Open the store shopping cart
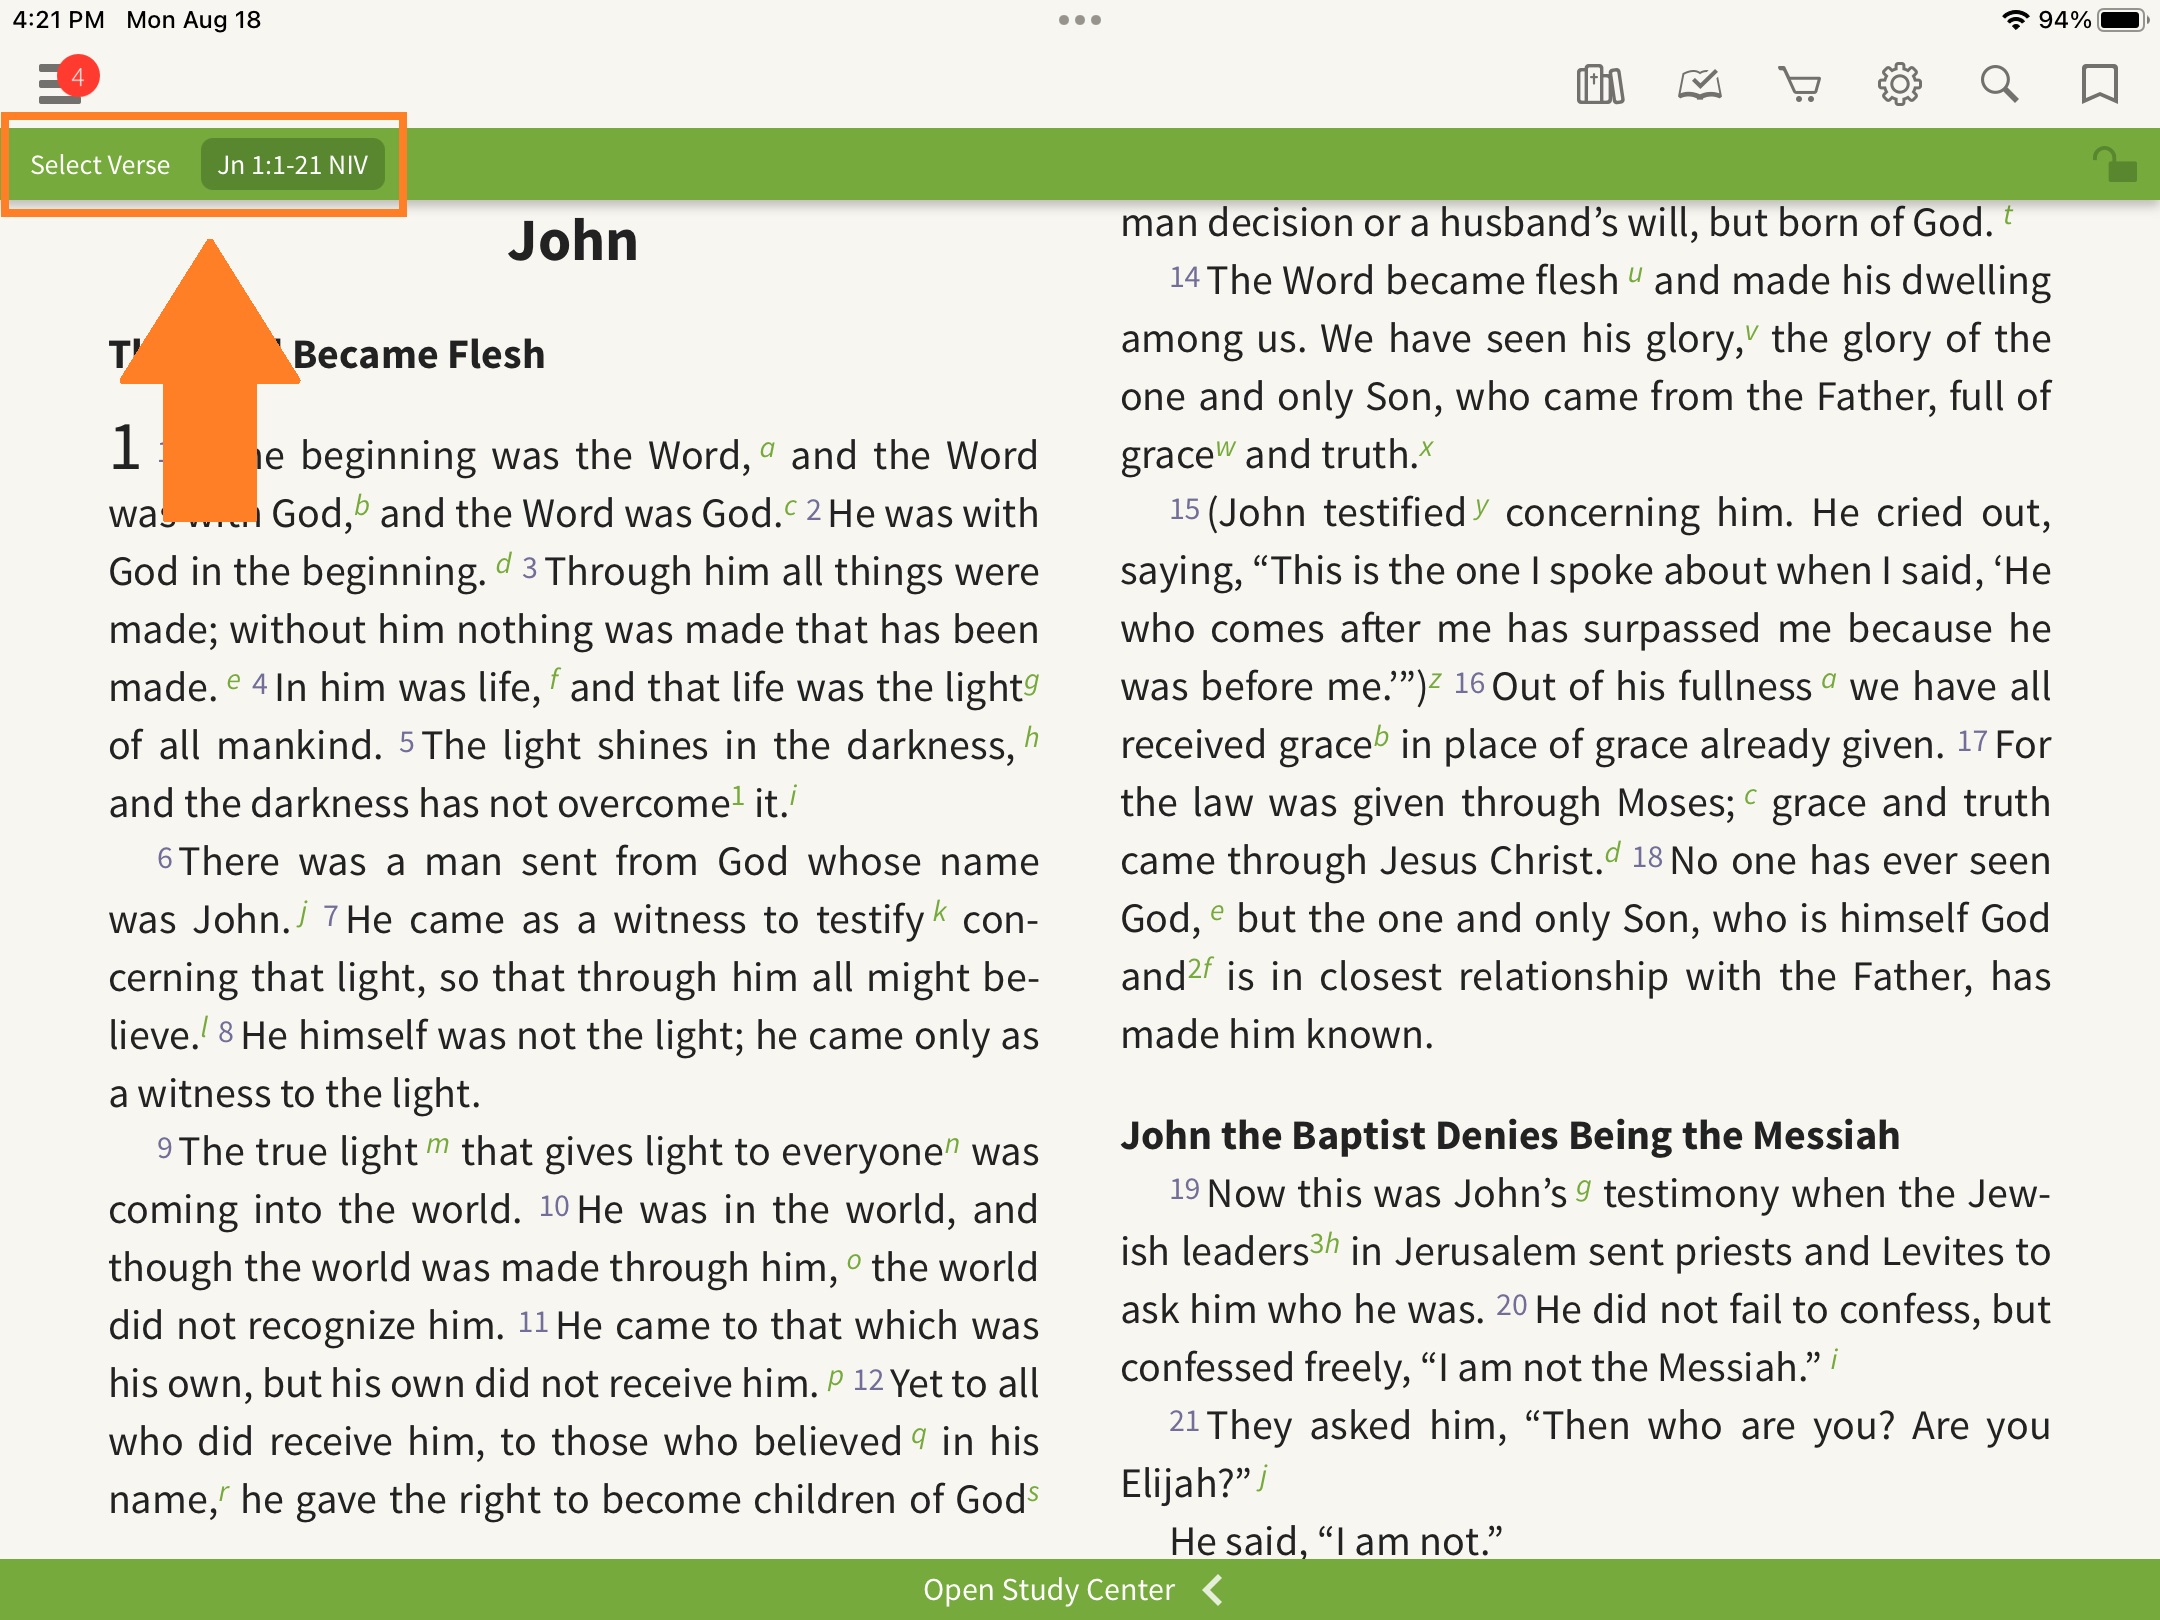 [x=1800, y=84]
